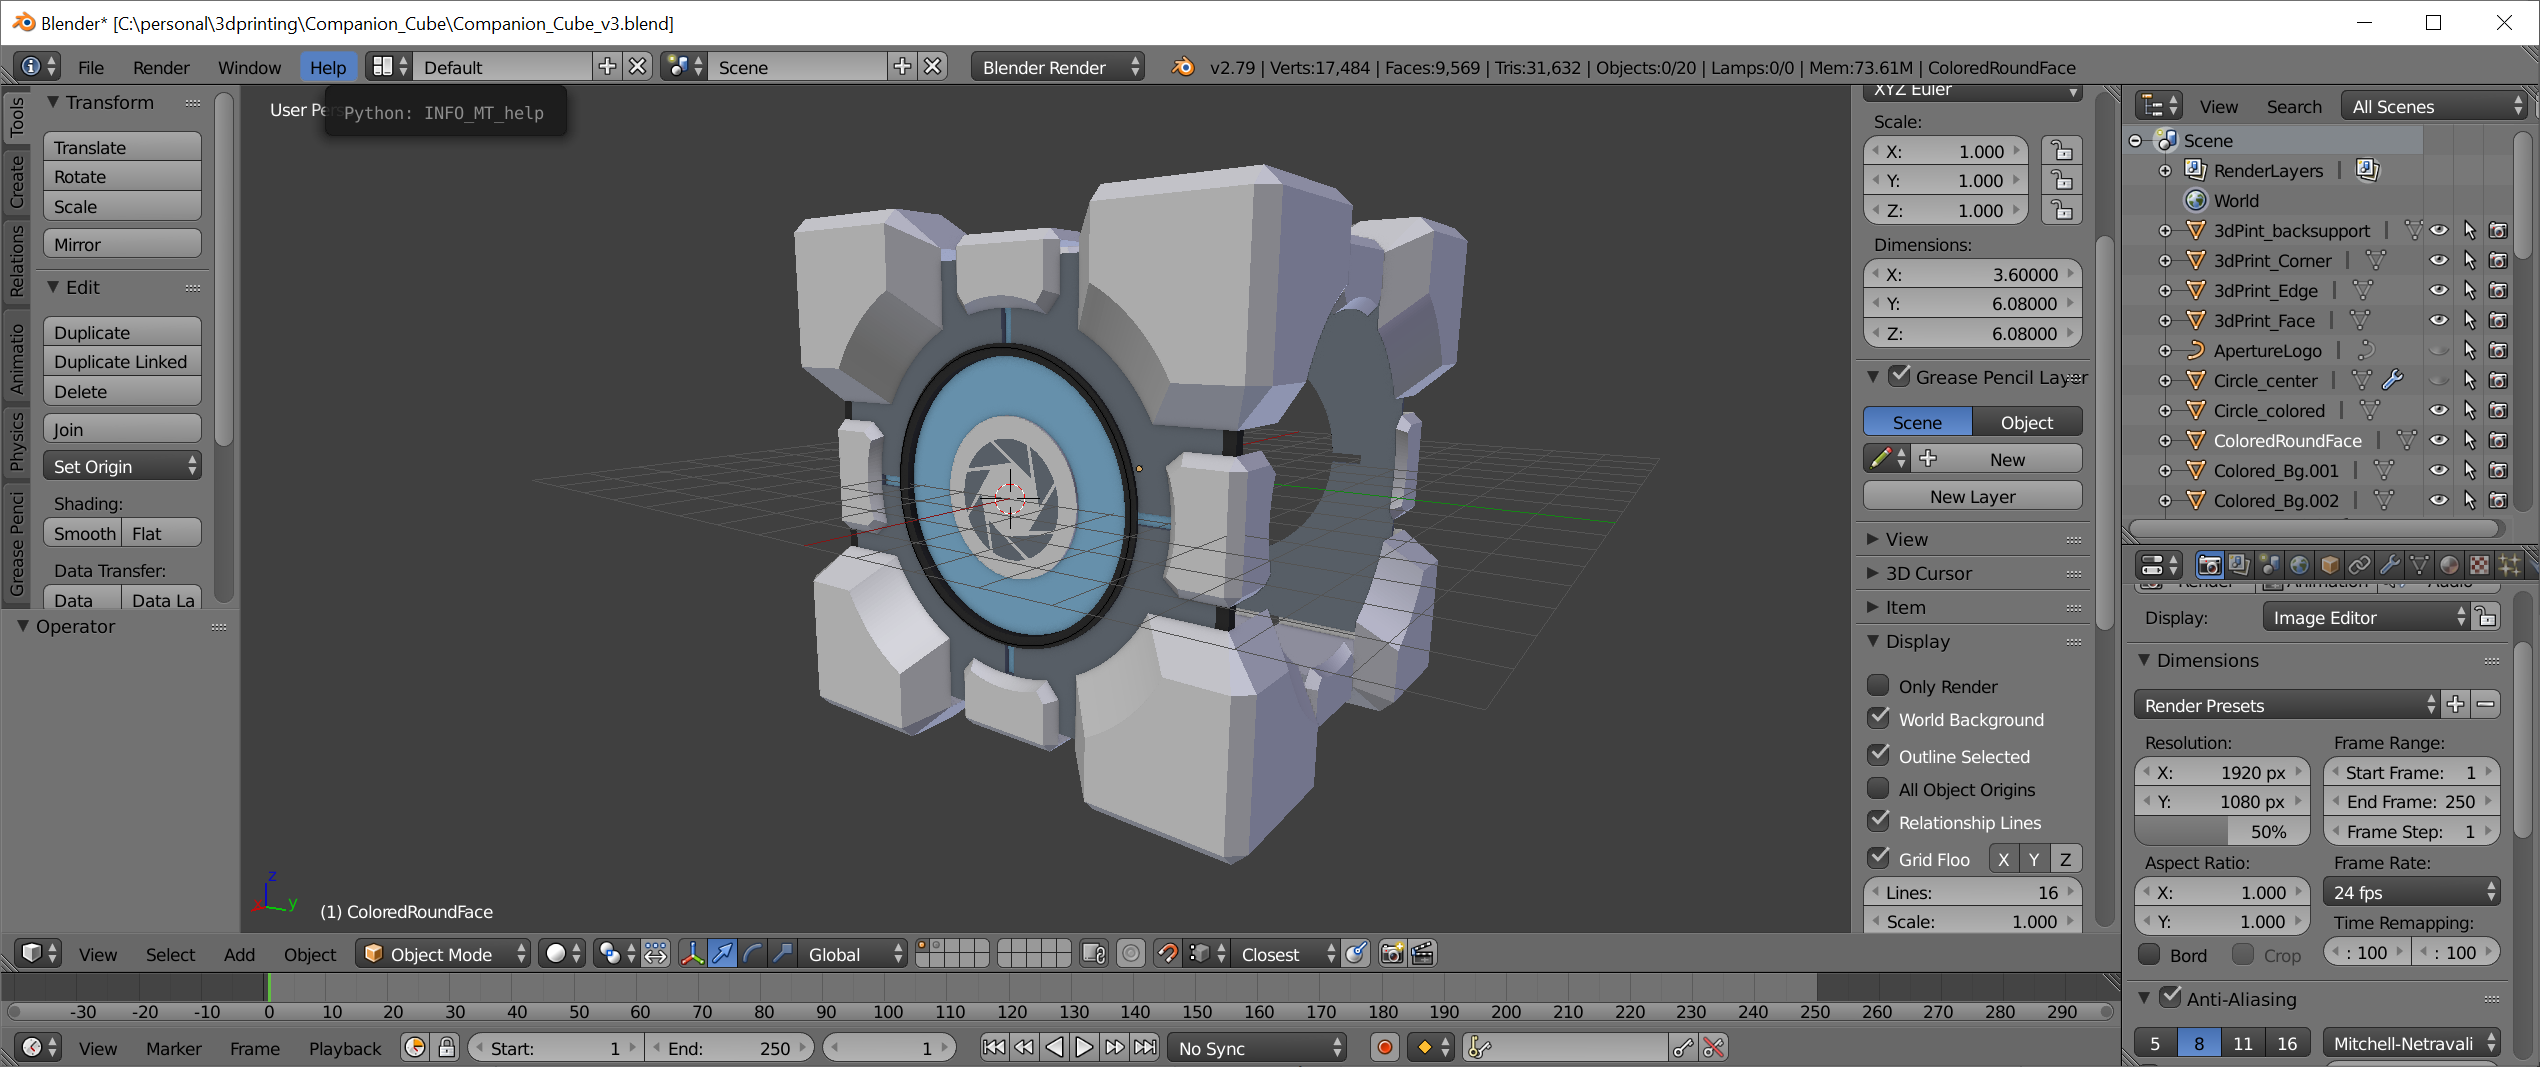The height and width of the screenshot is (1067, 2540).
Task: Lock the X scale value
Action: click(x=2062, y=151)
